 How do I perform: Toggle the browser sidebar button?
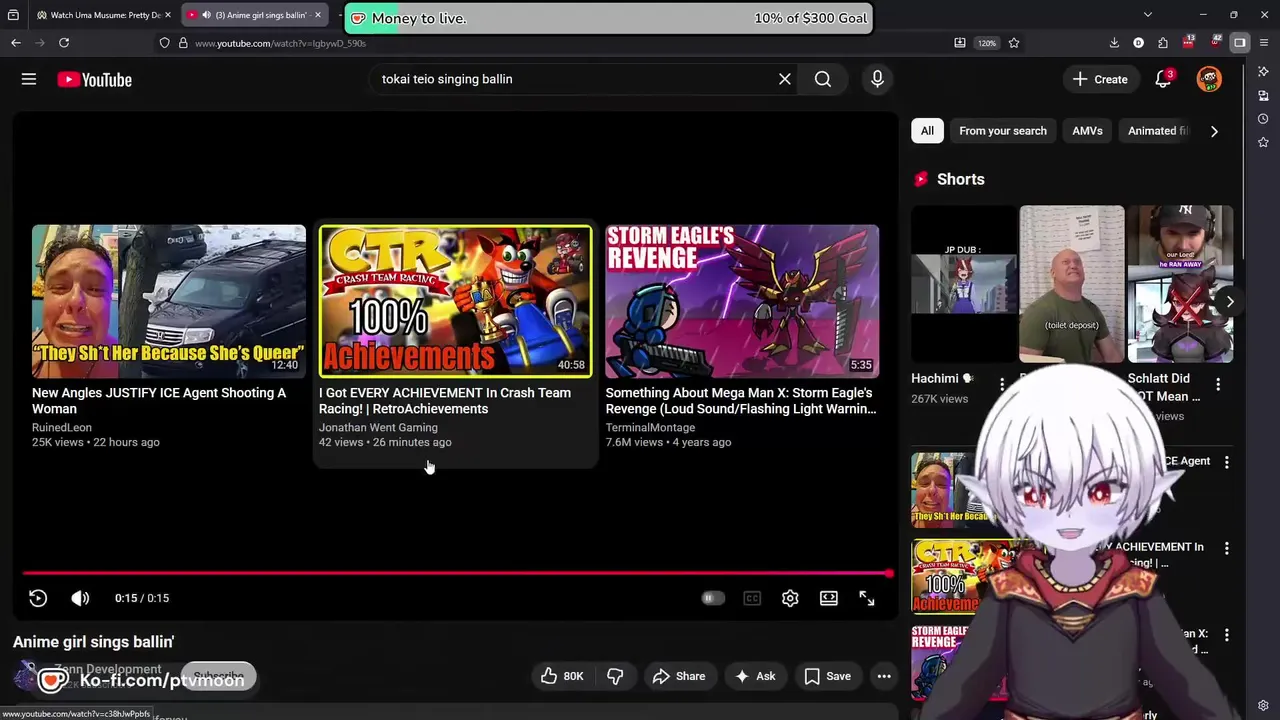pos(1240,43)
